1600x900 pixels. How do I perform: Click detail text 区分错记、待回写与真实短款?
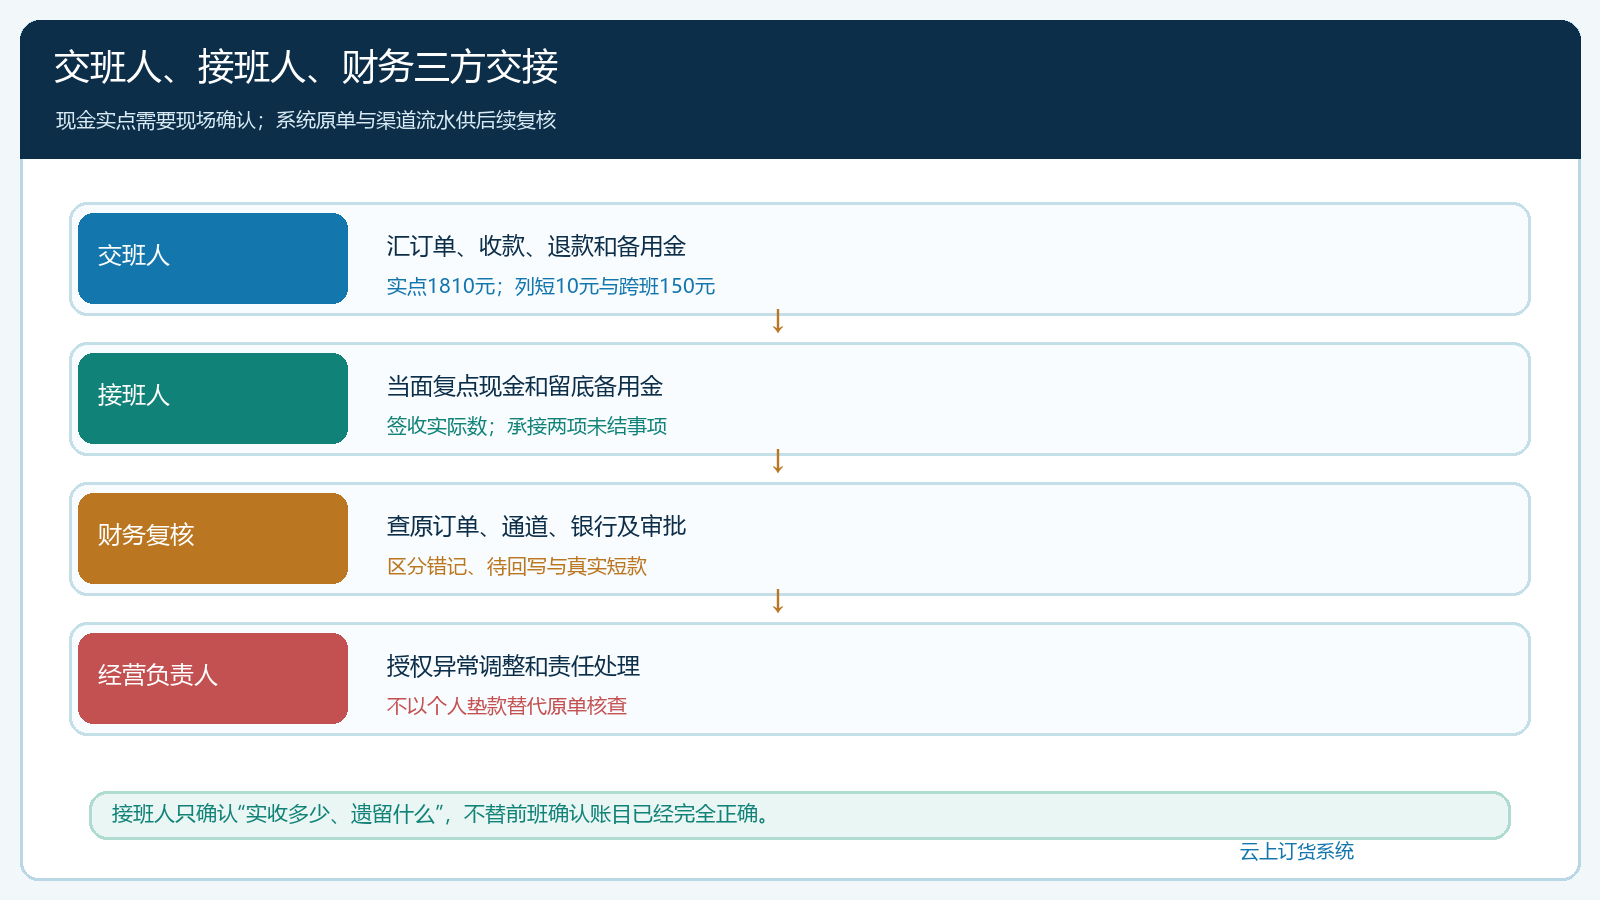(x=517, y=566)
